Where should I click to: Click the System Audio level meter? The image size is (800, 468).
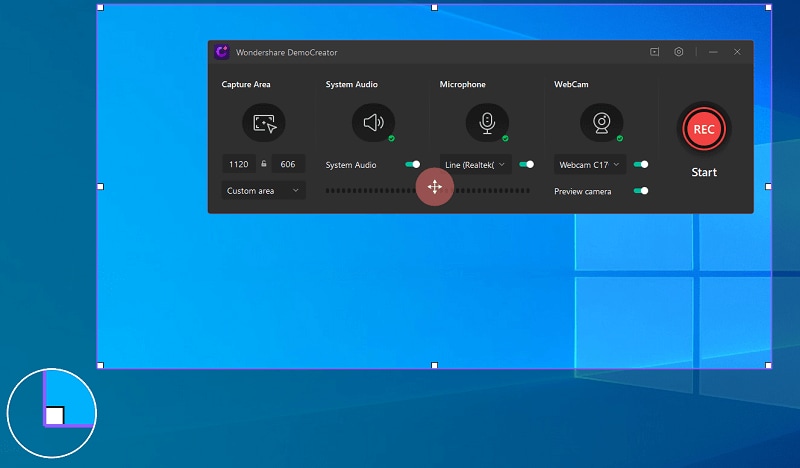(371, 191)
